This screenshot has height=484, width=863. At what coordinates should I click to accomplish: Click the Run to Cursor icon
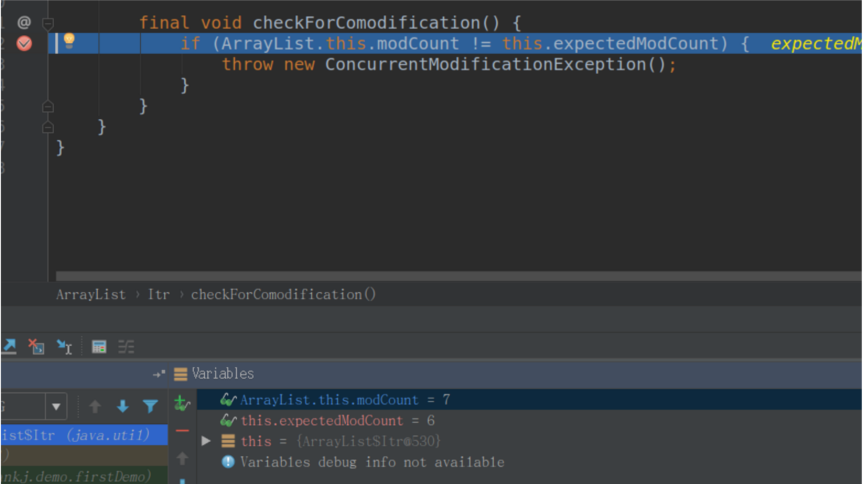65,347
